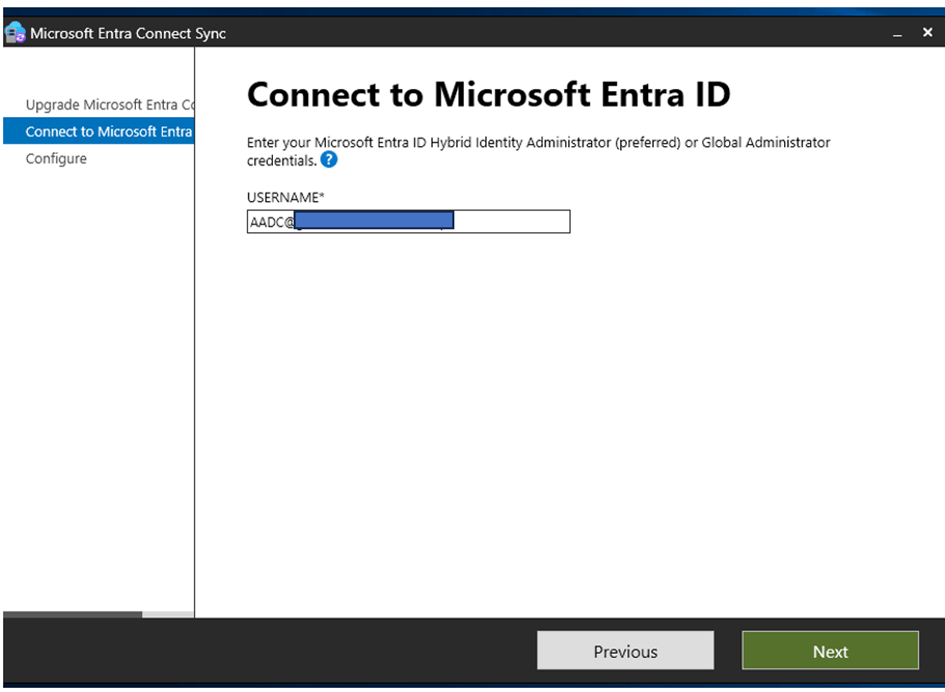Go back with the Previous button

point(625,651)
